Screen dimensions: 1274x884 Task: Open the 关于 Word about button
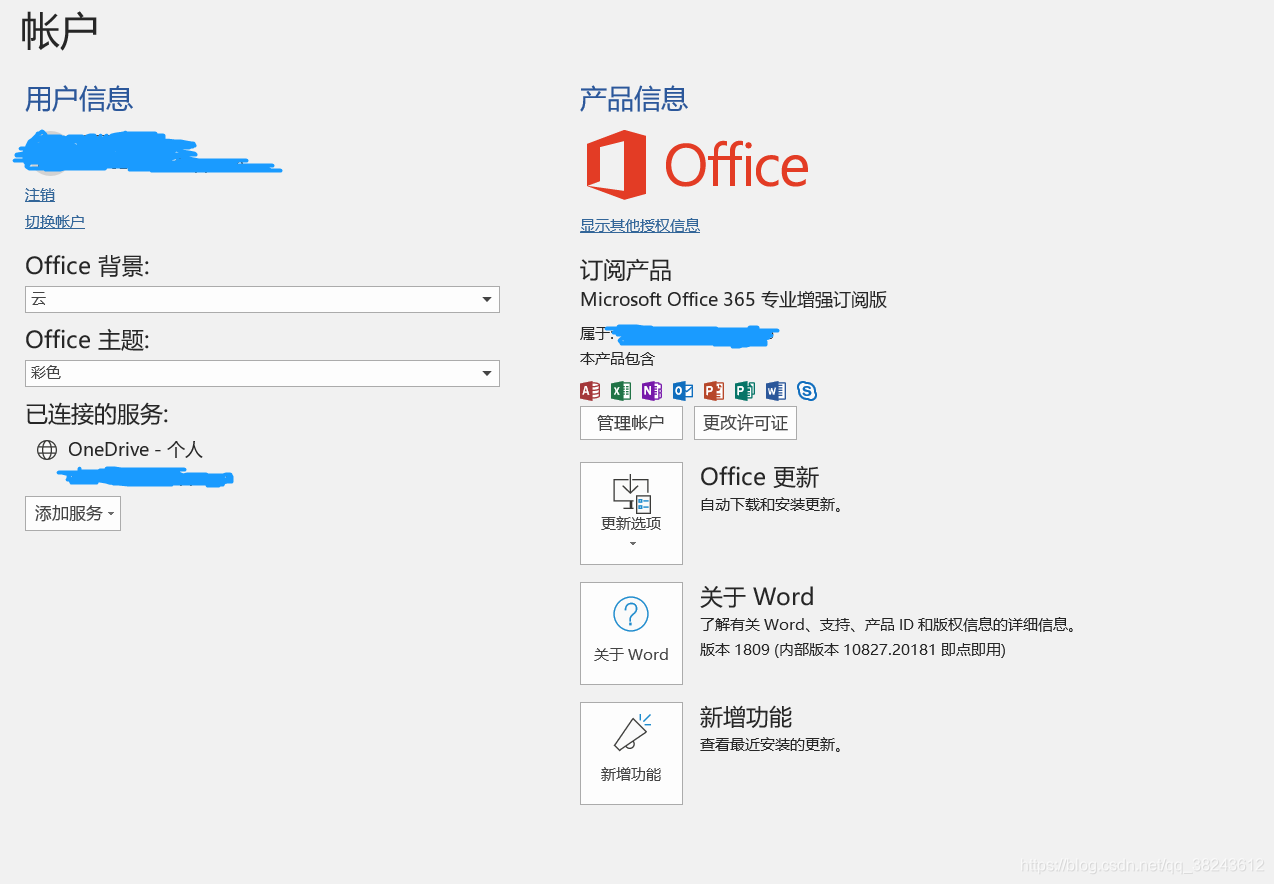[631, 633]
